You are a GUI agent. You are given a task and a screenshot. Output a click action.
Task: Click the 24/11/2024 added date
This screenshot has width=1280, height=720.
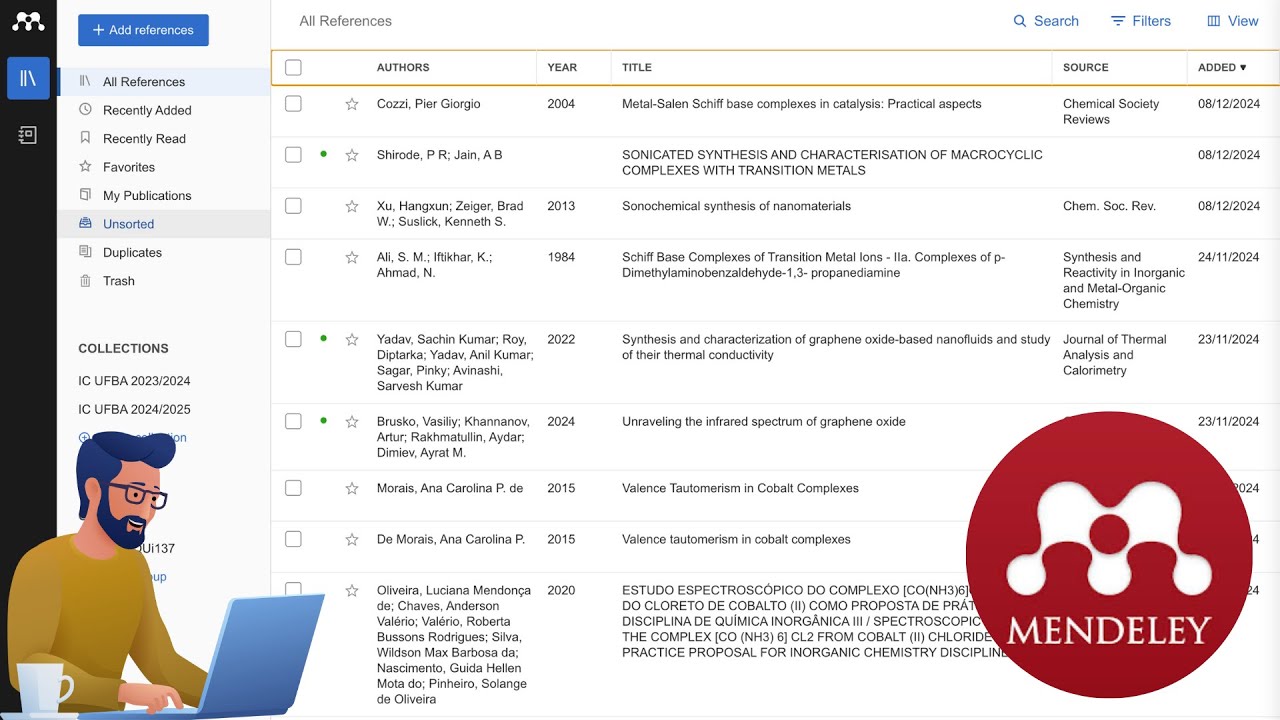click(x=1228, y=257)
